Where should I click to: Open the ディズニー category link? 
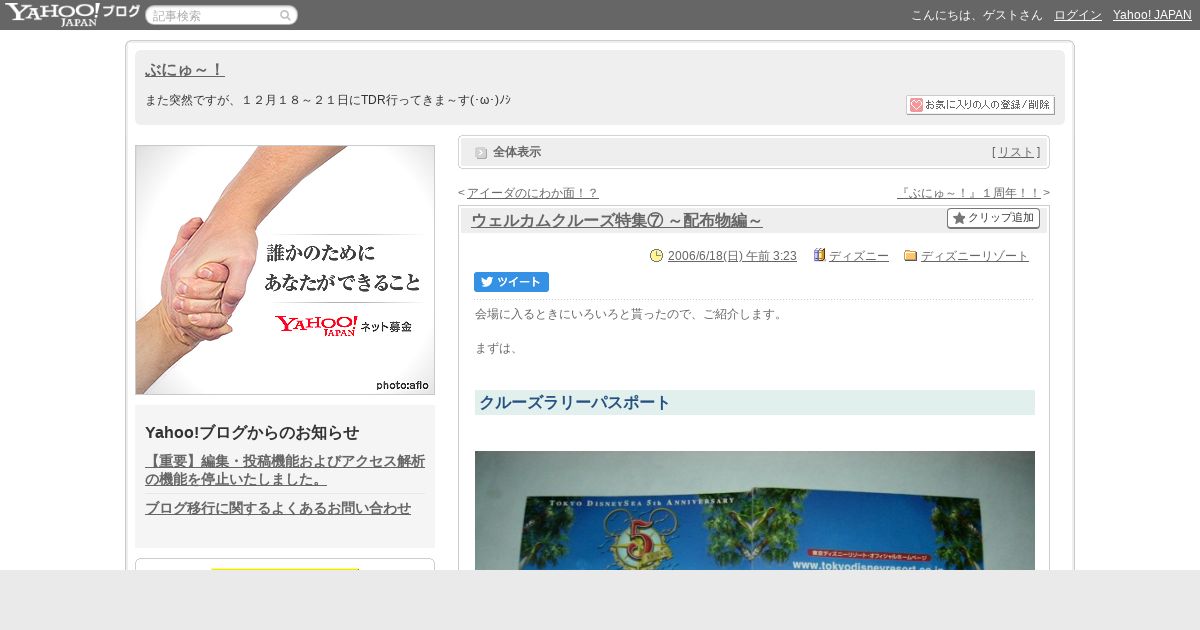click(x=859, y=256)
